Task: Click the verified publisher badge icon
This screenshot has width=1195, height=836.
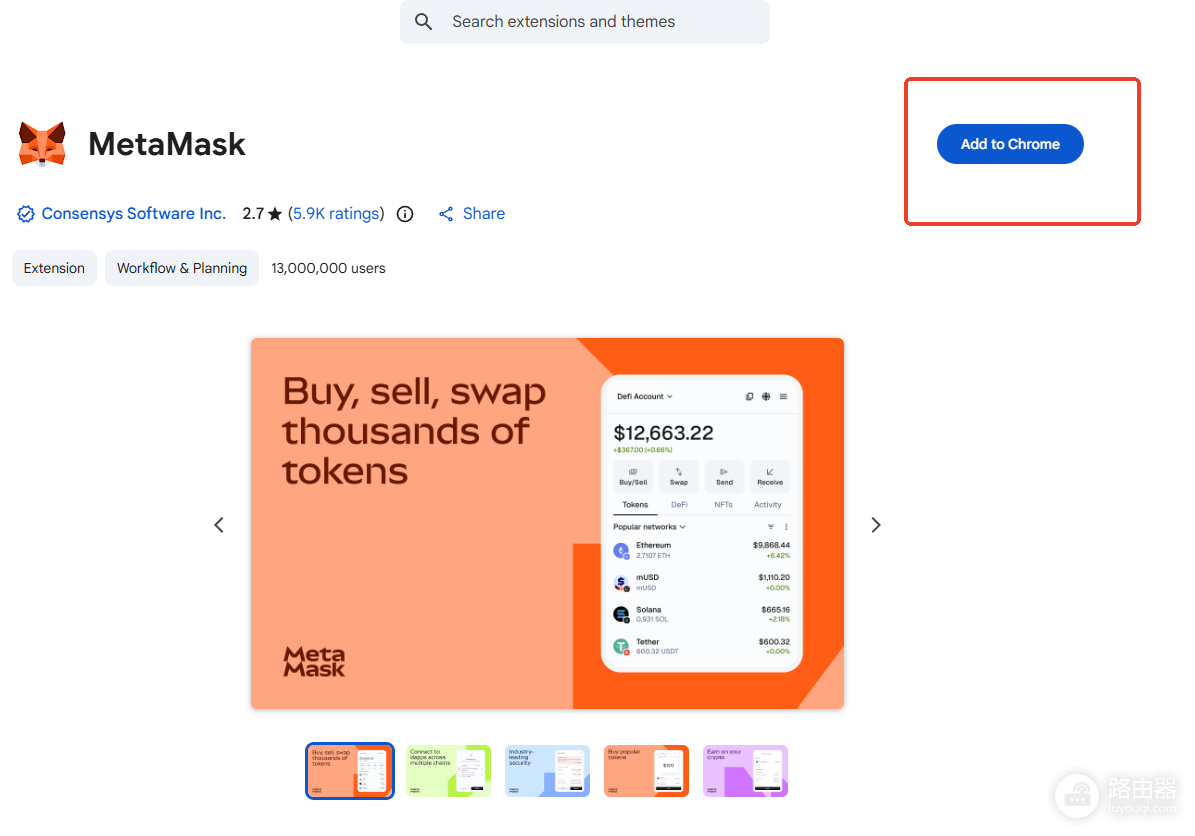Action: tap(26, 214)
